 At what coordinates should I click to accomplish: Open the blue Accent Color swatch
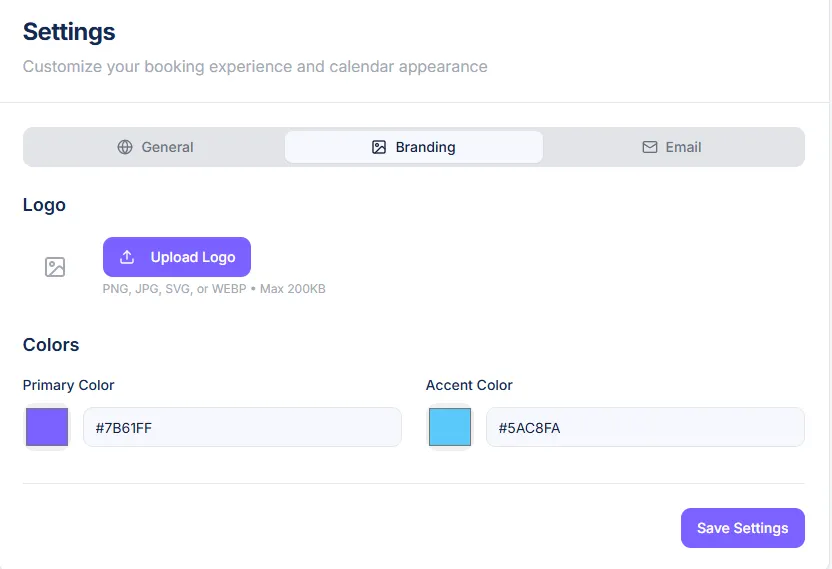(x=450, y=427)
